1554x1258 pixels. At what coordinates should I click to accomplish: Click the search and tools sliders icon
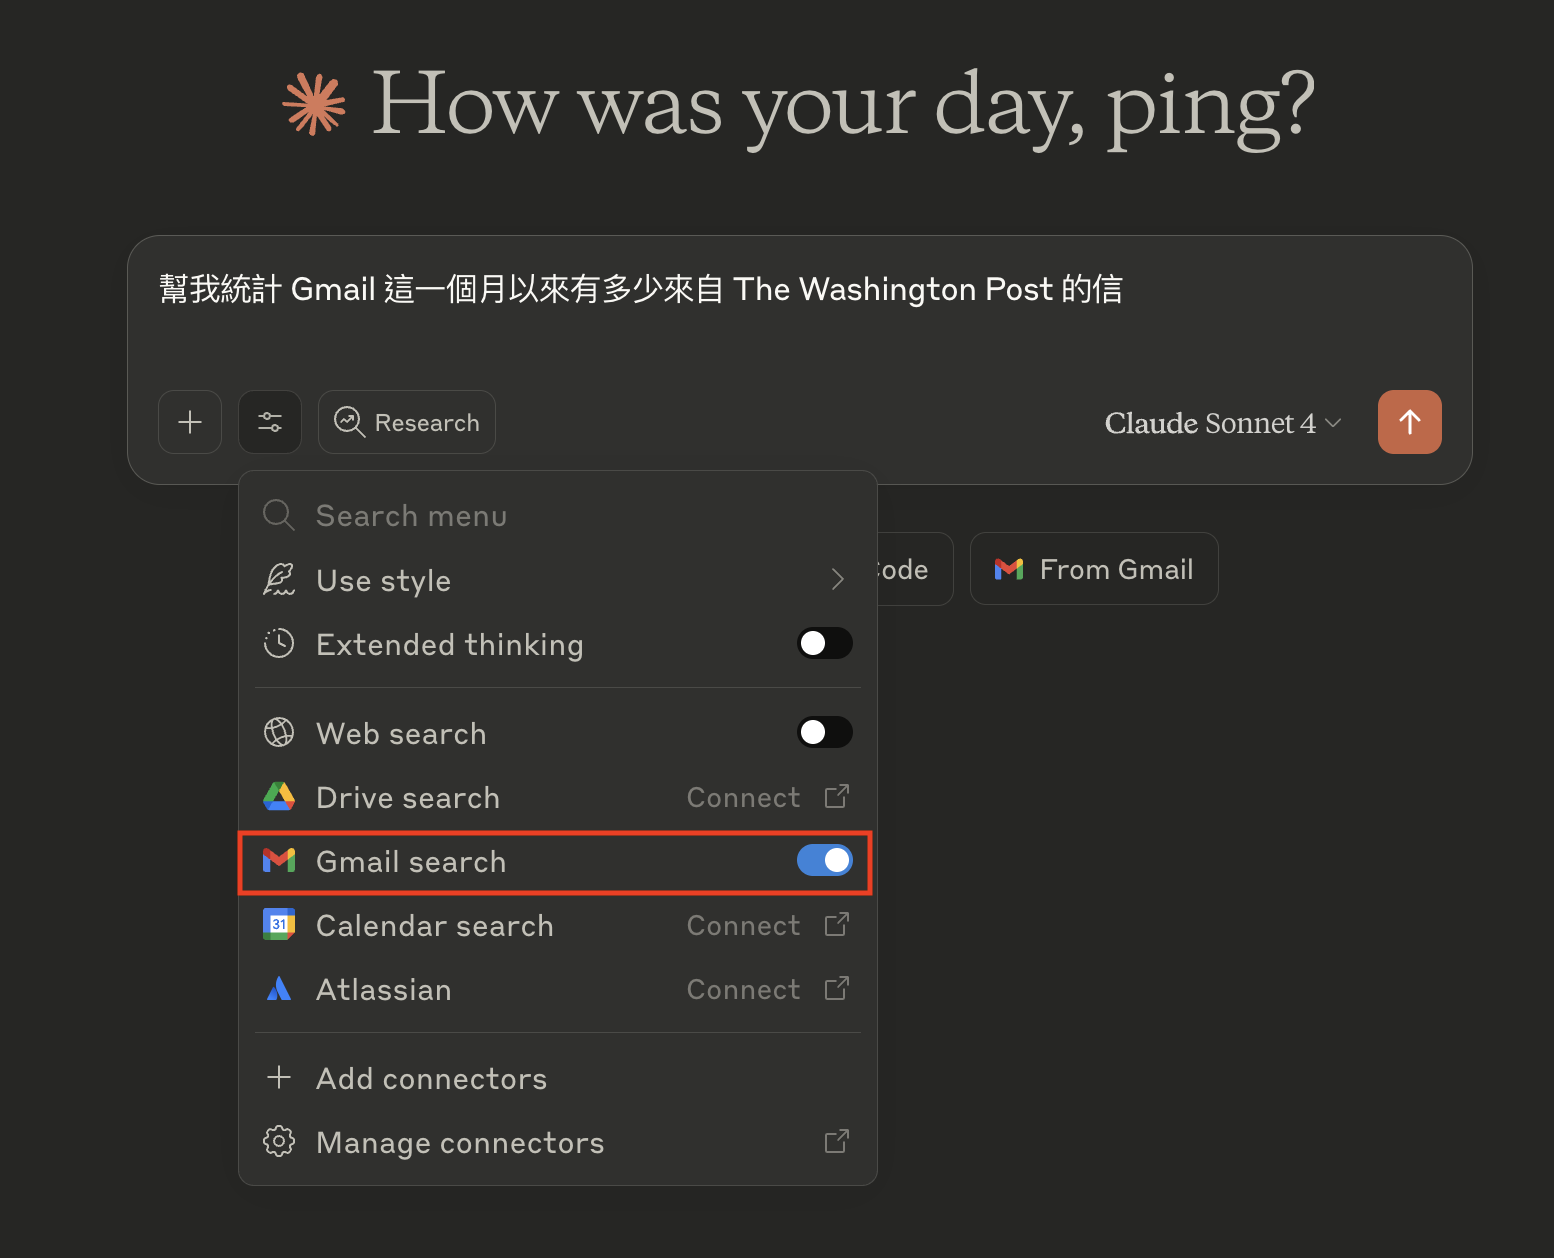(270, 422)
